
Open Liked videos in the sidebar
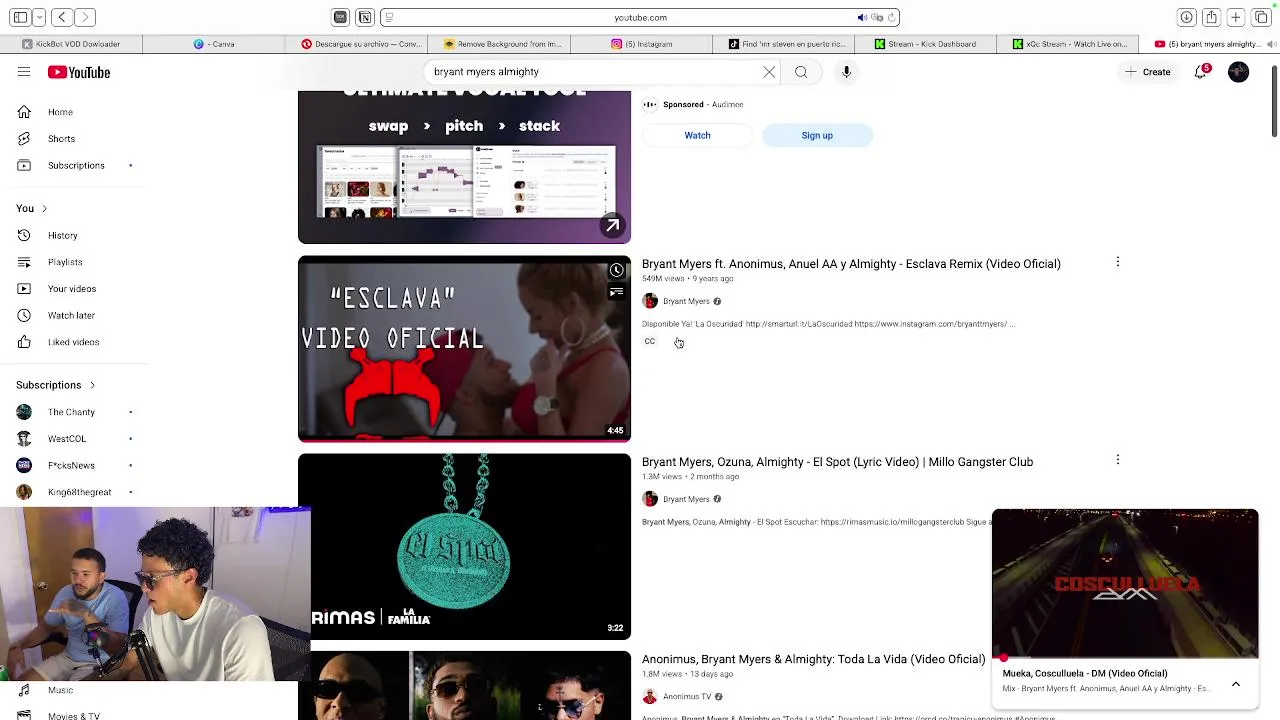click(x=75, y=342)
